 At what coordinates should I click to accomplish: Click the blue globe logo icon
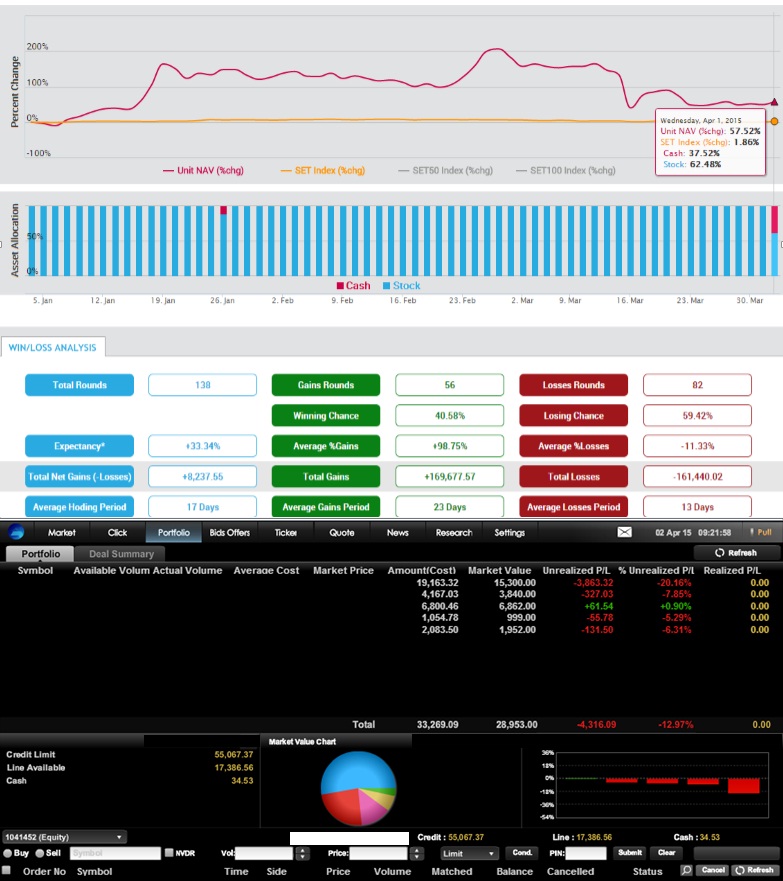point(16,532)
